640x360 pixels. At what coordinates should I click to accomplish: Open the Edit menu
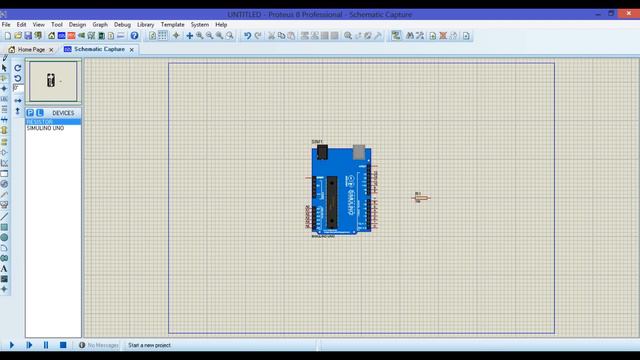(x=21, y=25)
